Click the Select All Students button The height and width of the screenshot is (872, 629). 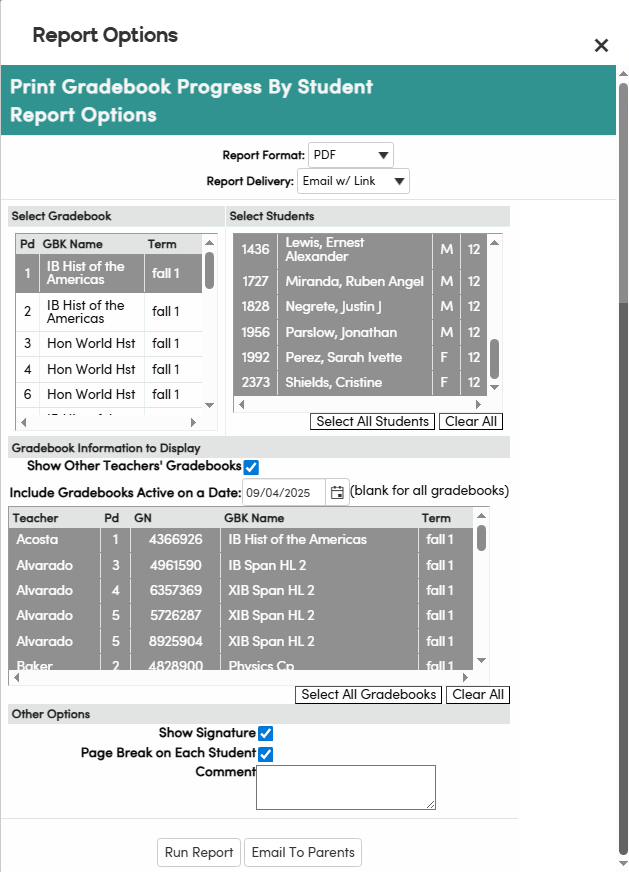click(373, 422)
